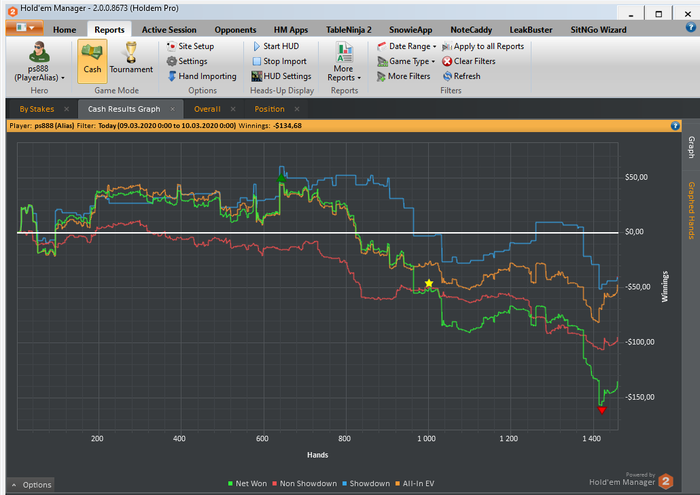Open NoteCaddy tab

tap(471, 30)
